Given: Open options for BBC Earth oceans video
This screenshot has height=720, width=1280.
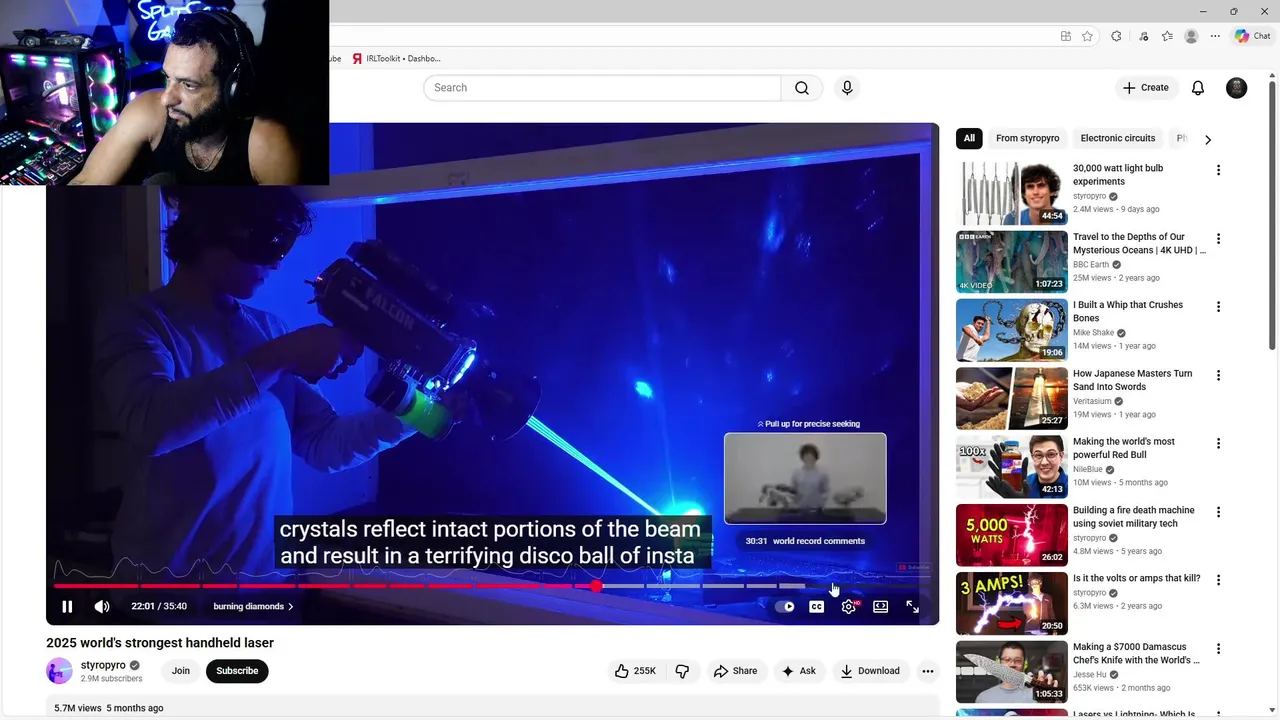Looking at the screenshot, I should [1218, 239].
